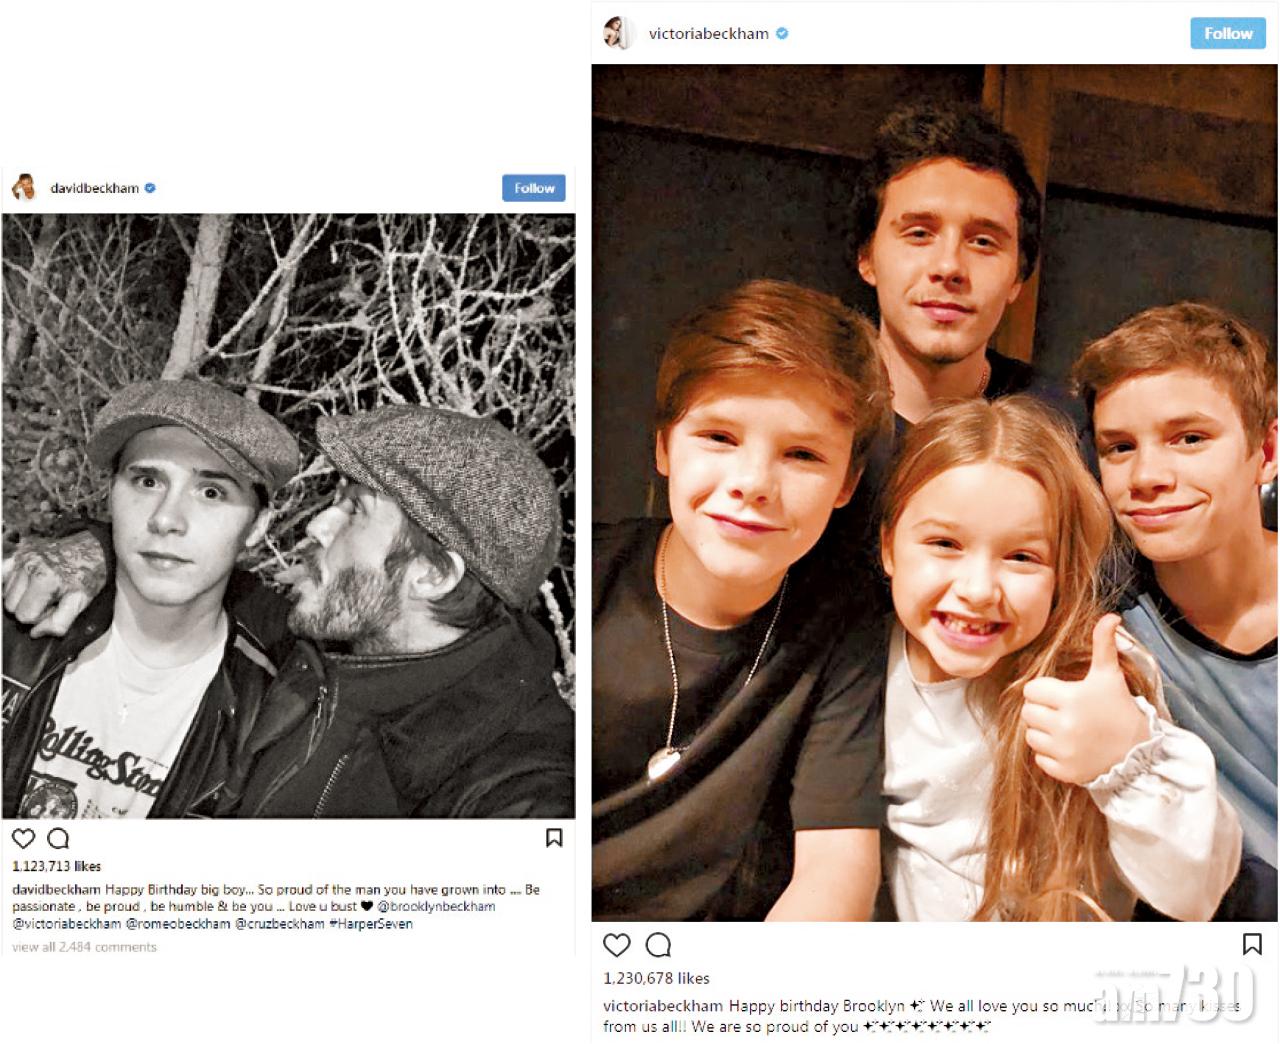Viewport: 1280px width, 1044px height.
Task: Like the davidbeckham post with heart icon
Action: pos(23,838)
